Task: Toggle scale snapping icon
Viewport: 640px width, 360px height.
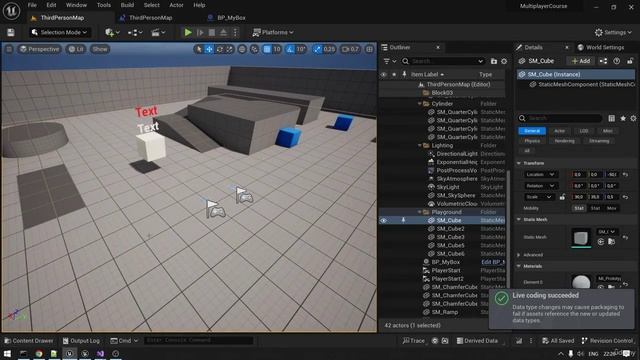Action: (317, 49)
